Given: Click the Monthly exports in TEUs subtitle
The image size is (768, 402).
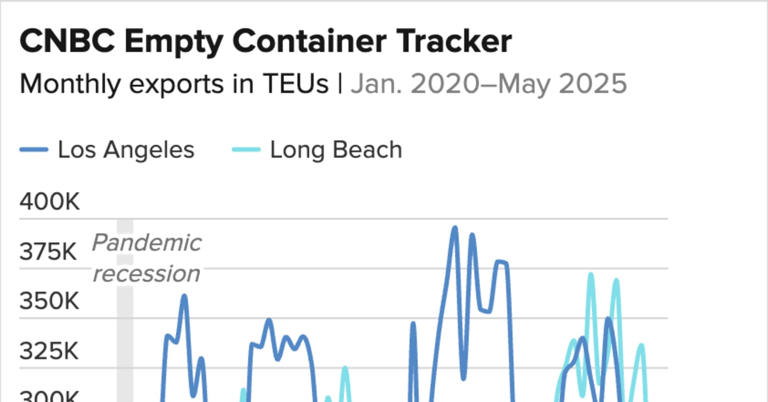Looking at the screenshot, I should [174, 85].
